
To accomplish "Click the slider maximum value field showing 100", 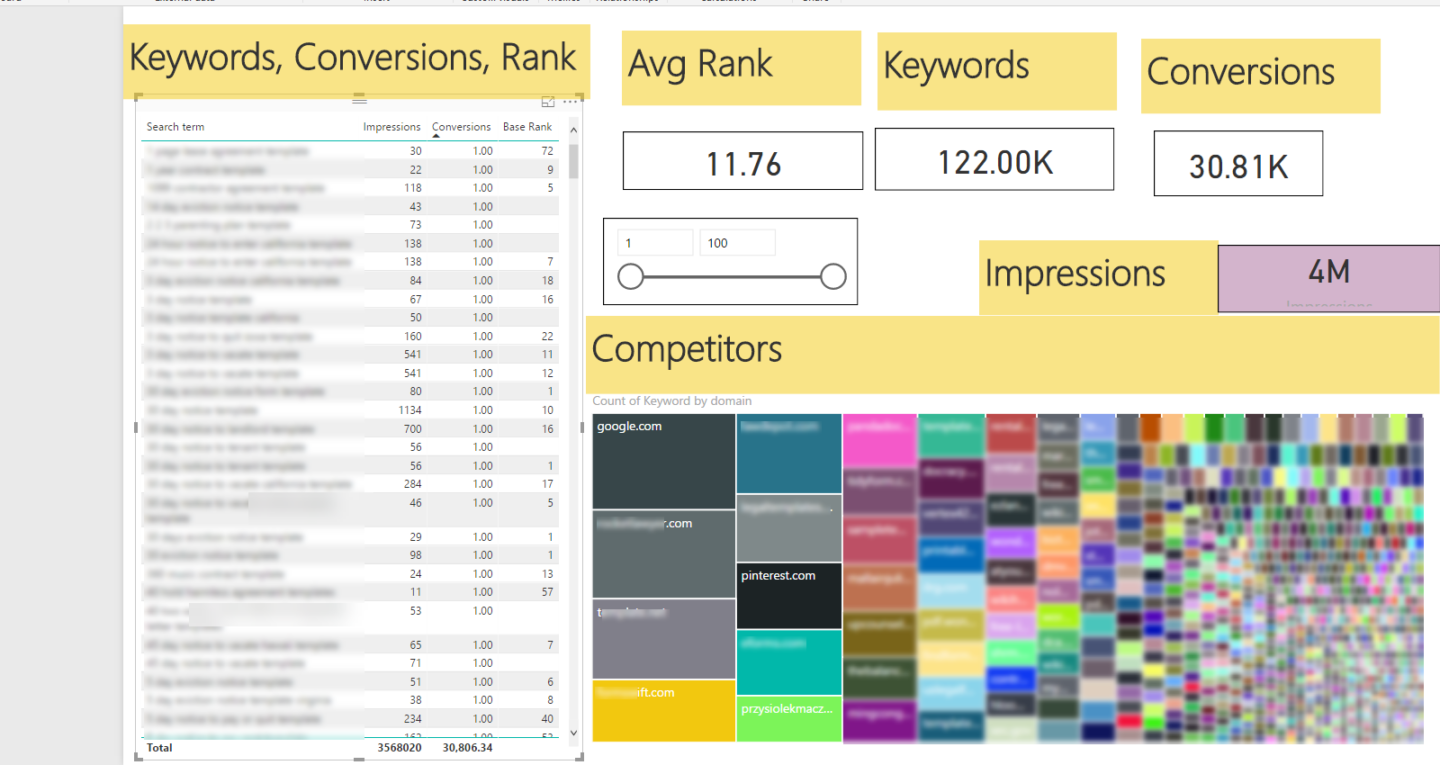I will tap(737, 243).
